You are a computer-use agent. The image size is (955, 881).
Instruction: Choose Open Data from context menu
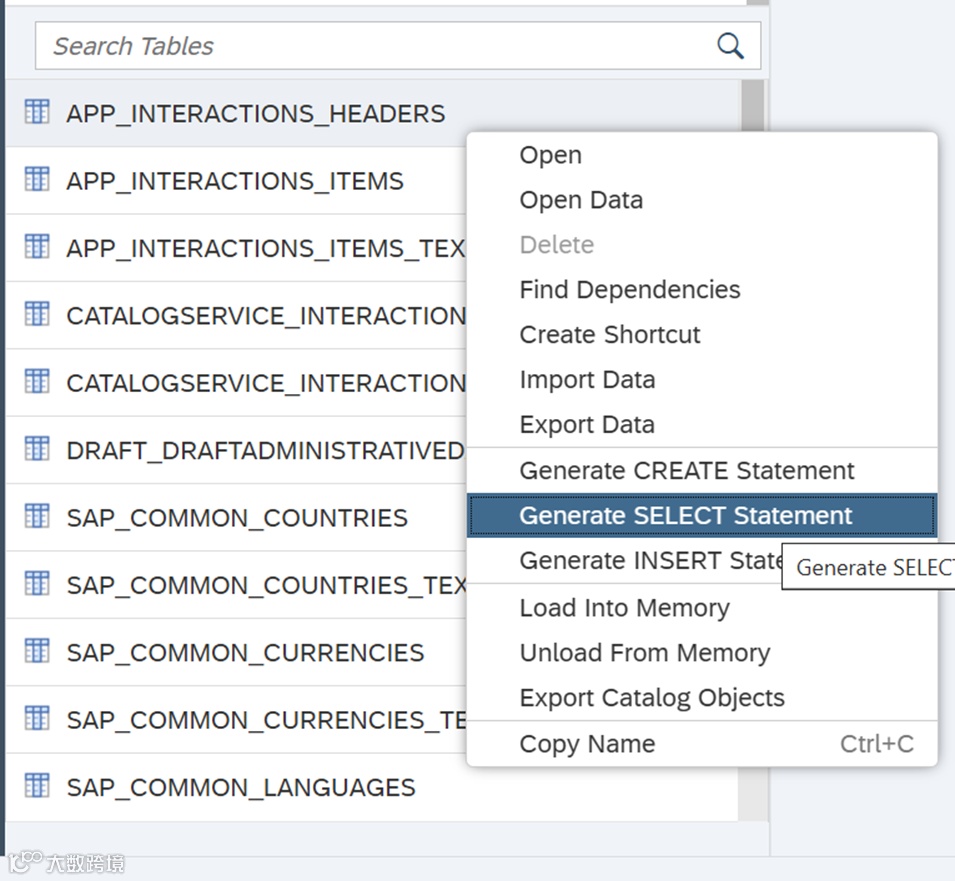tap(581, 200)
